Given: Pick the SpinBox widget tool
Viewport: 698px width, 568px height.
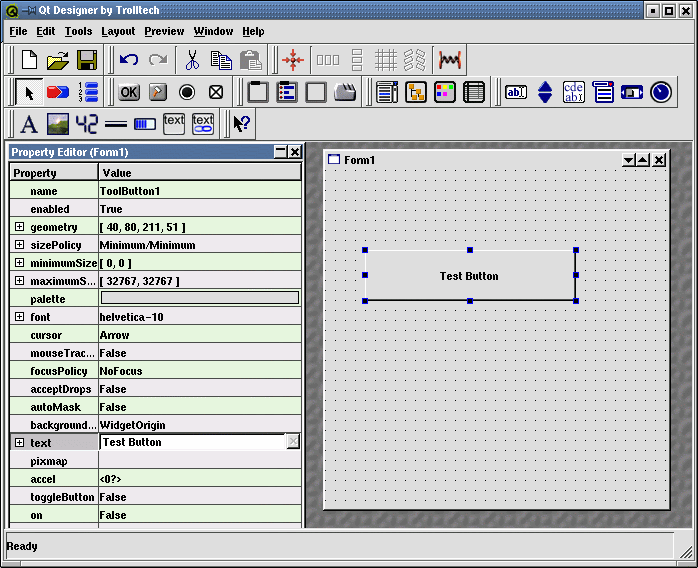Looking at the screenshot, I should [545, 93].
